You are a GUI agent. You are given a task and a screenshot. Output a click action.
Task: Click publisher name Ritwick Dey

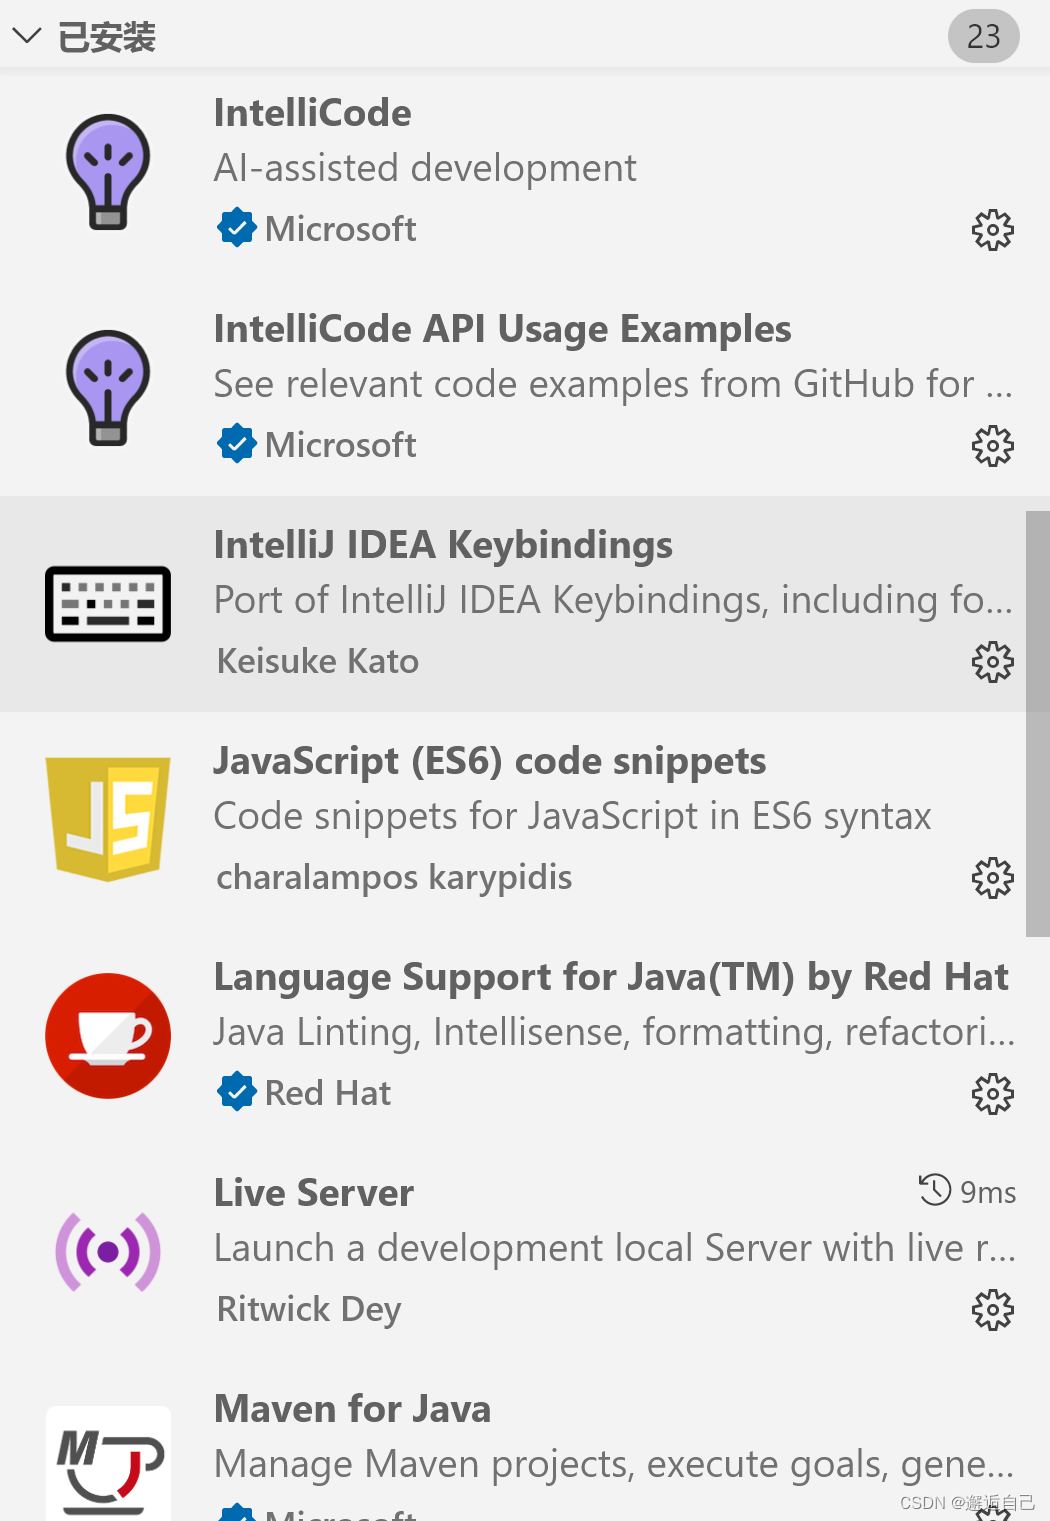[x=309, y=1309]
